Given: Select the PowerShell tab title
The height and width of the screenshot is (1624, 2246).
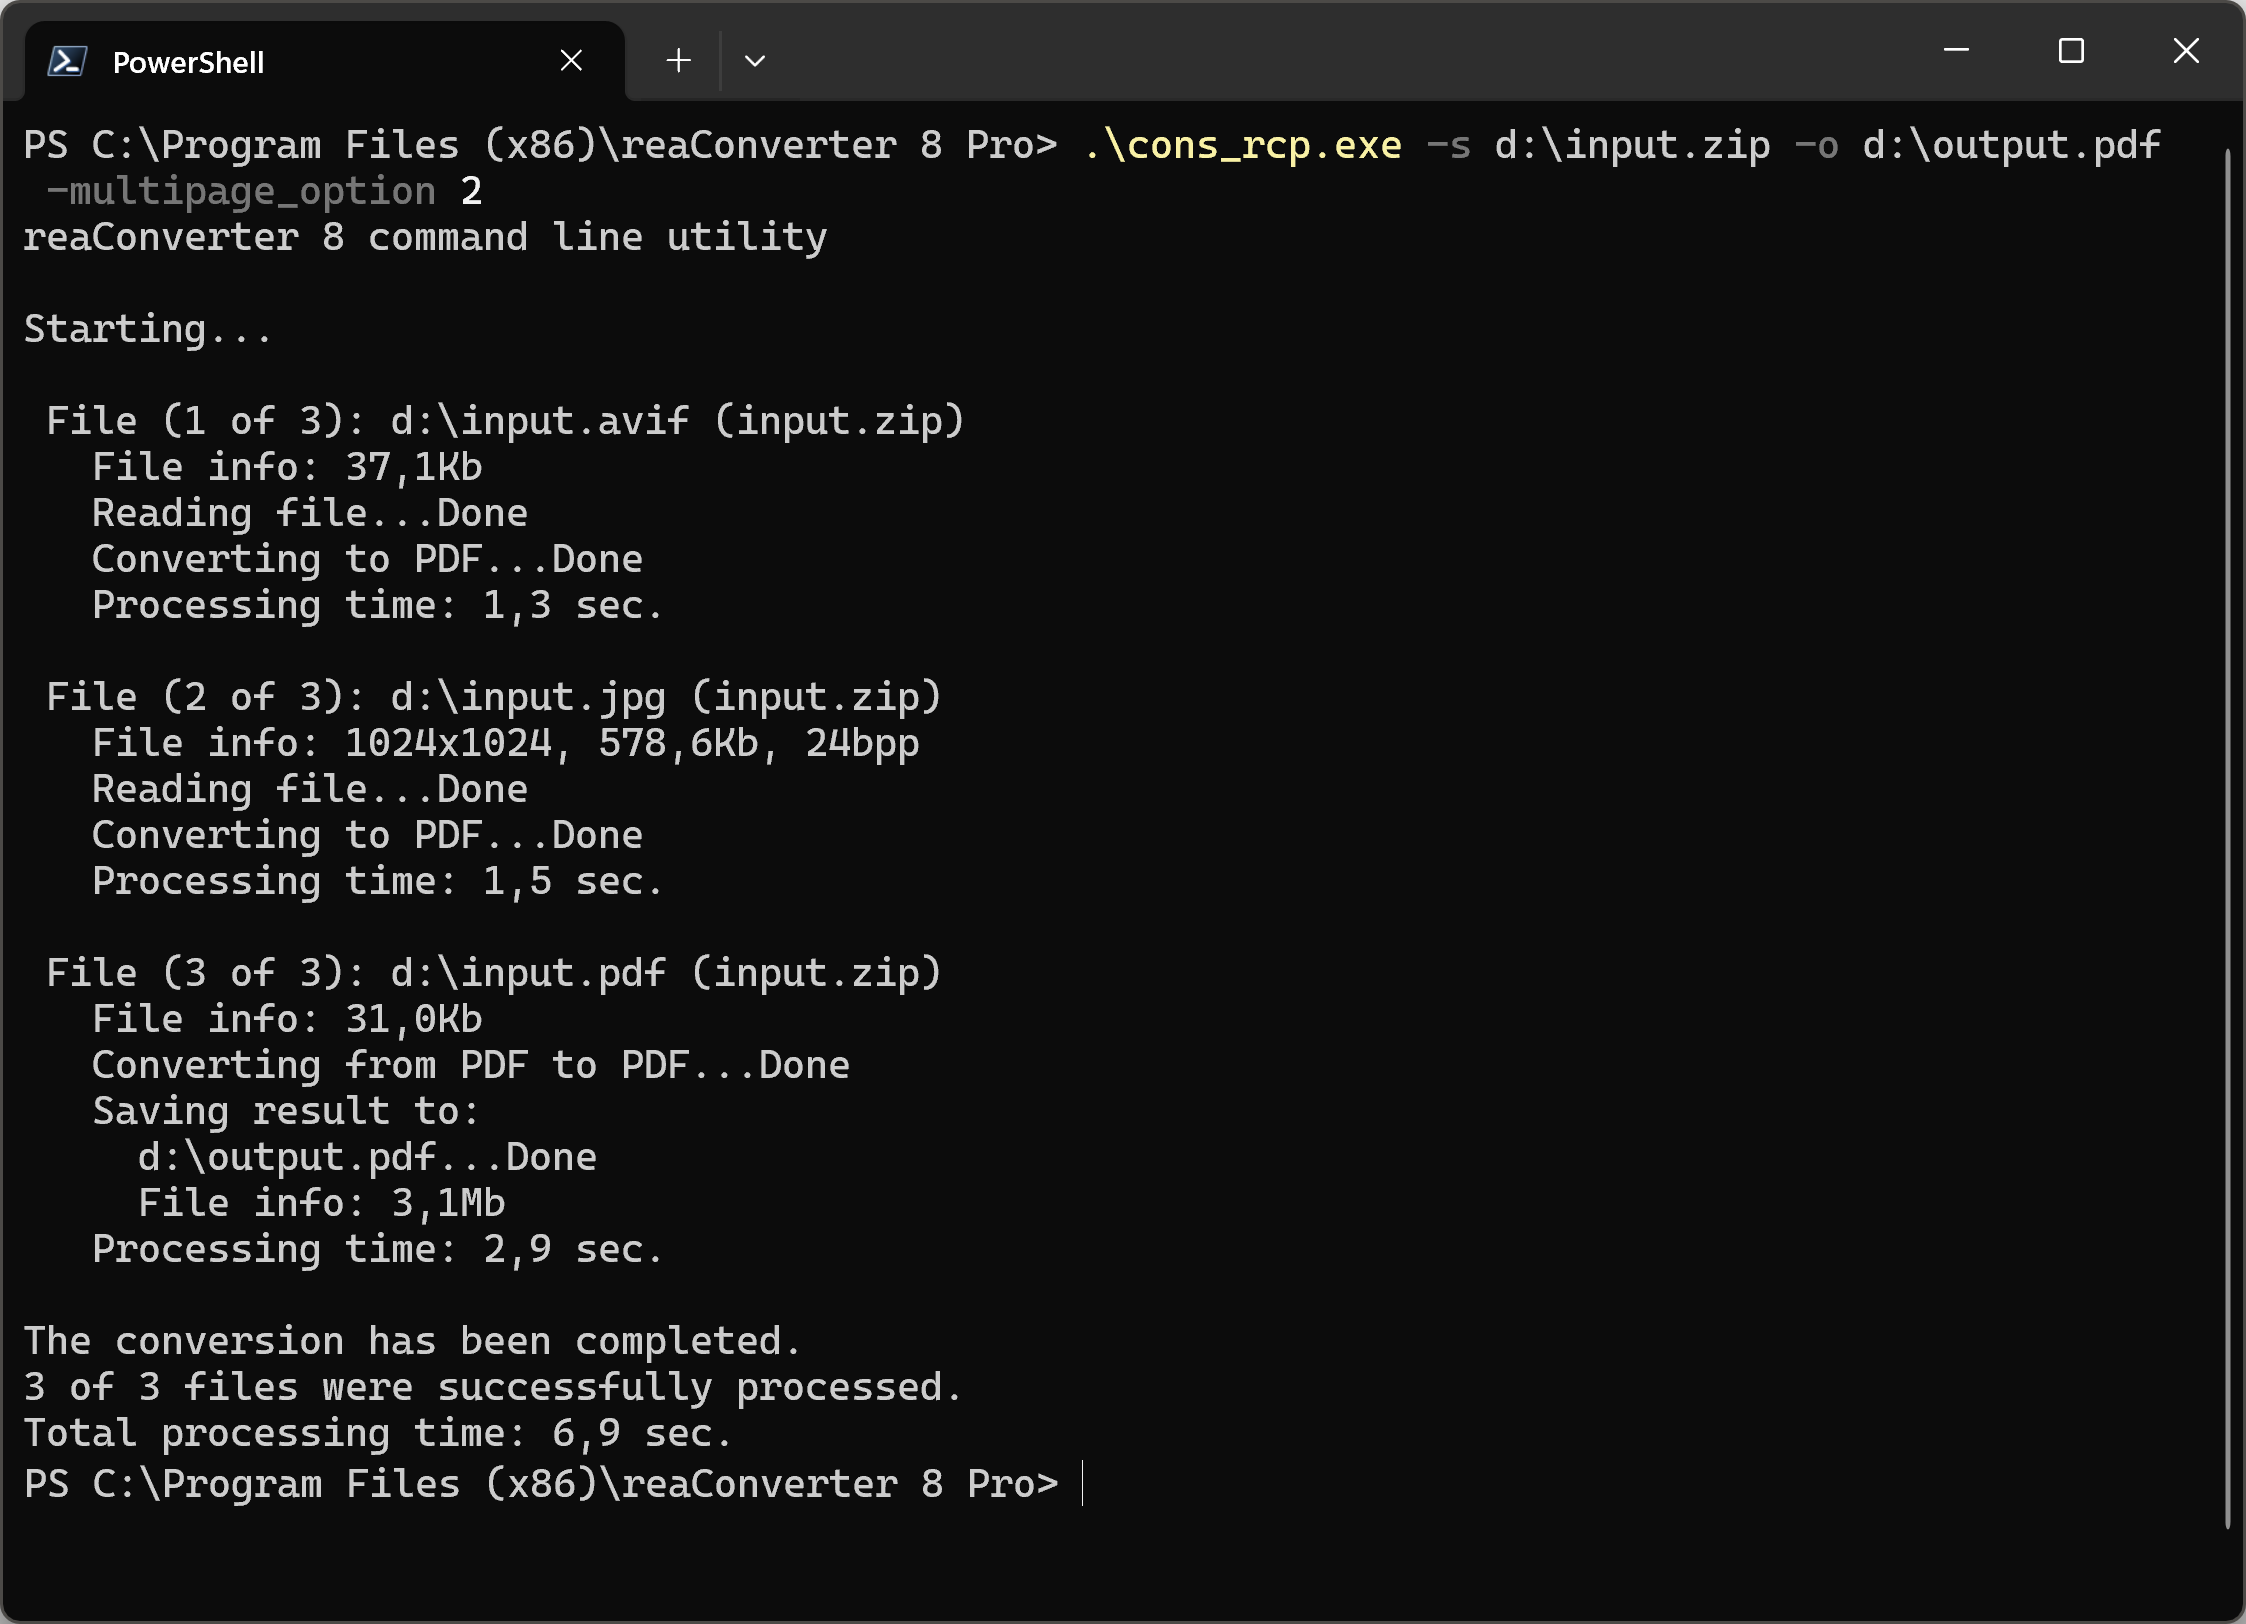Looking at the screenshot, I should pos(188,62).
